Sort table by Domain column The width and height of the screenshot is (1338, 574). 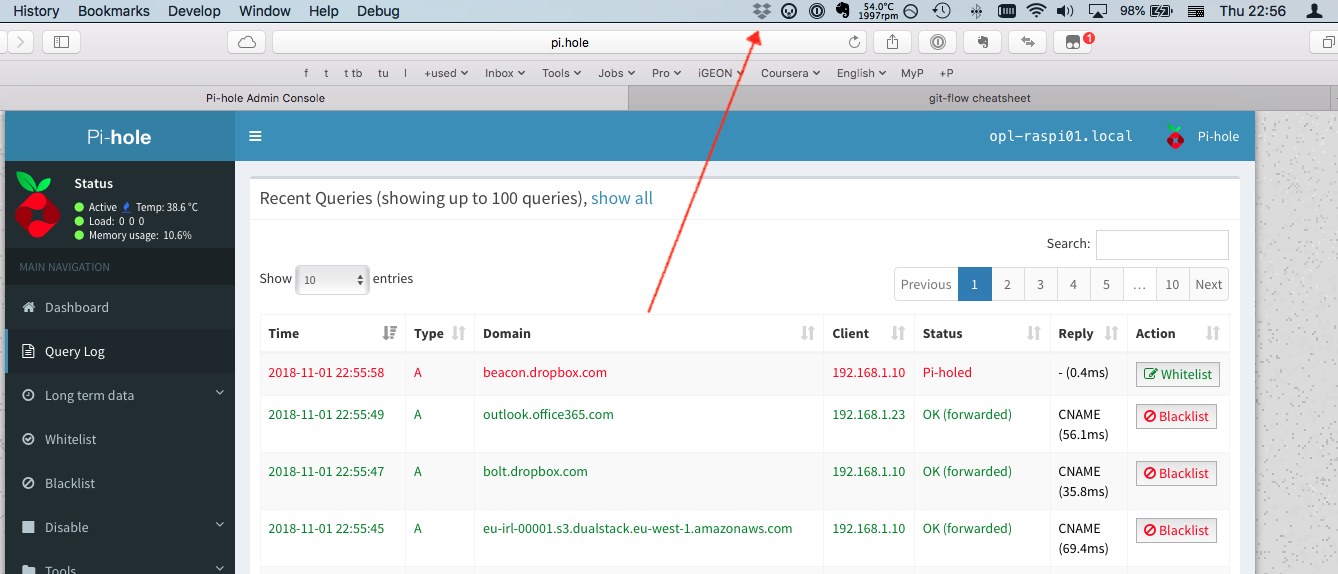click(649, 333)
